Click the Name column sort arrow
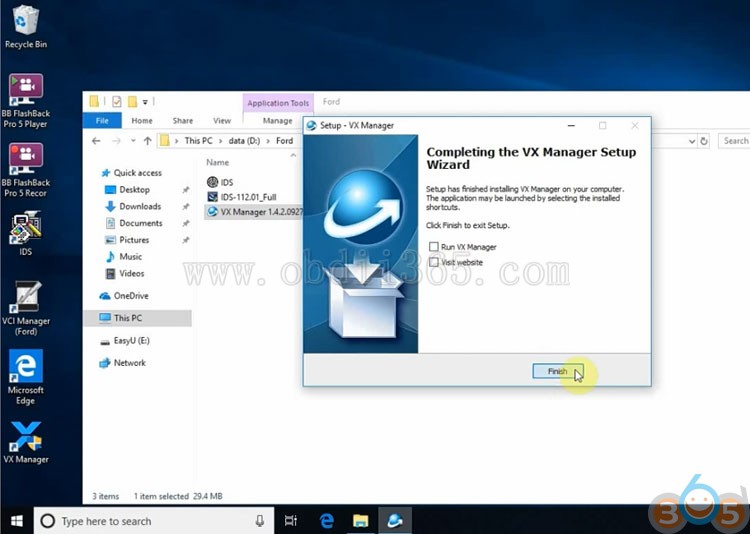This screenshot has width=750, height=534. click(x=293, y=155)
